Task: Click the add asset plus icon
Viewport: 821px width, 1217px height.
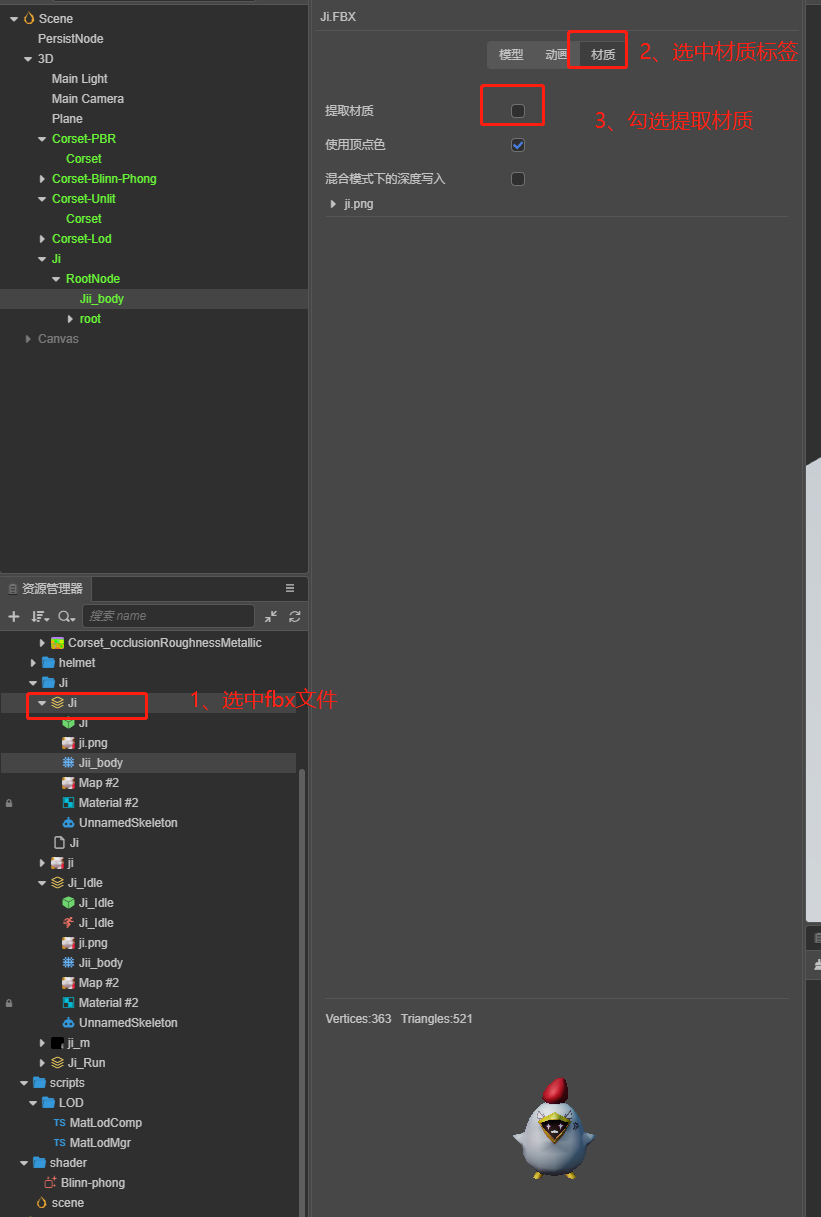Action: pyautogui.click(x=14, y=616)
